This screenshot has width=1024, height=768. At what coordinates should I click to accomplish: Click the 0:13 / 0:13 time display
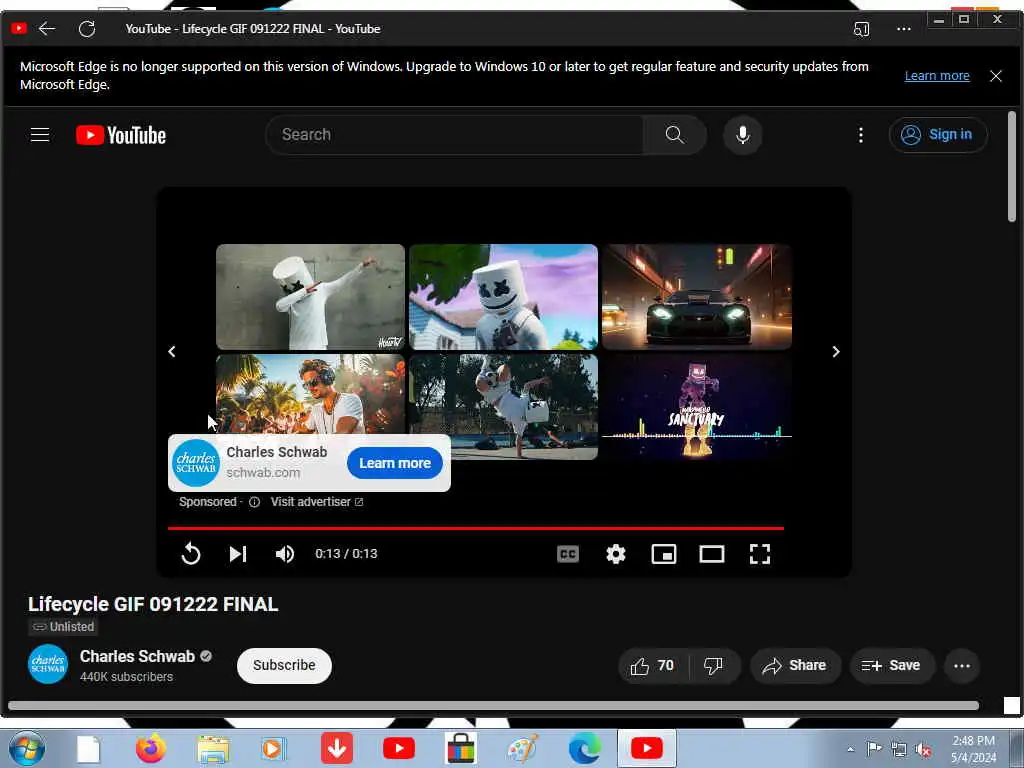tap(346, 554)
